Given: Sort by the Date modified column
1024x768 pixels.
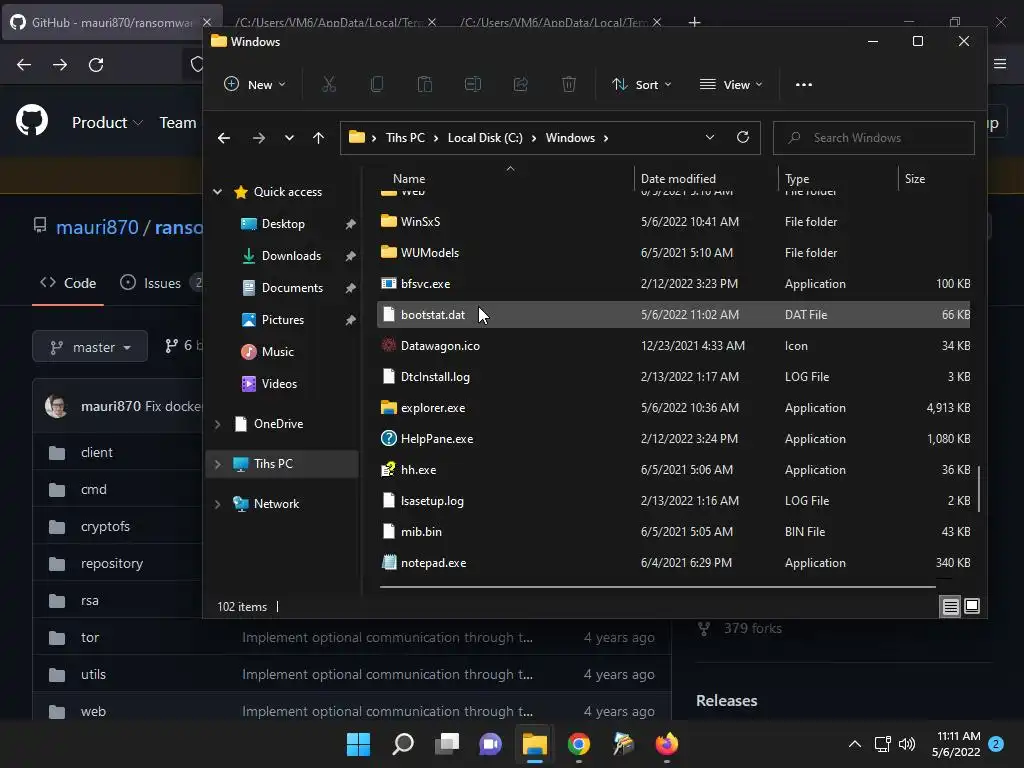Looking at the screenshot, I should point(678,178).
